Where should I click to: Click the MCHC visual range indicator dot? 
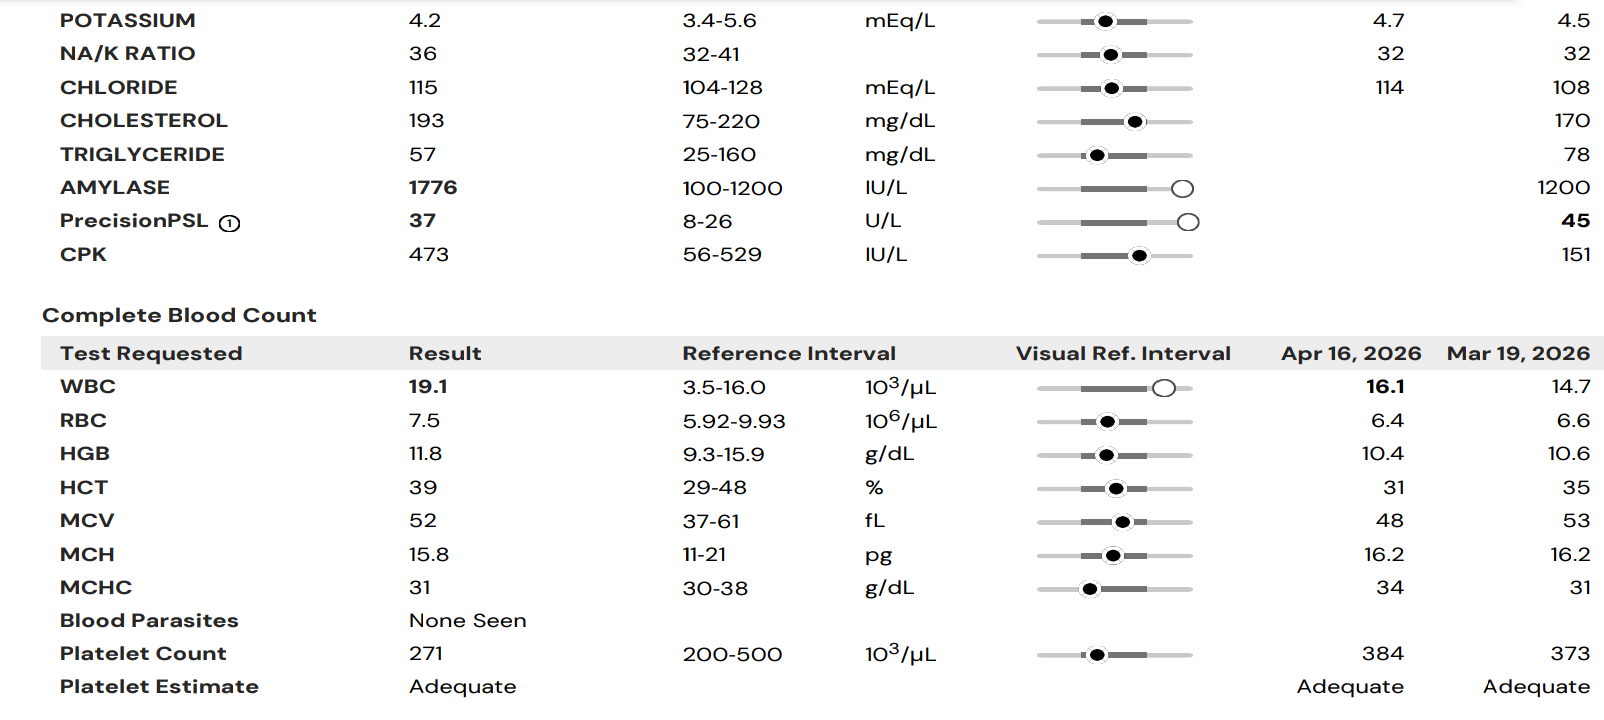coord(1090,589)
